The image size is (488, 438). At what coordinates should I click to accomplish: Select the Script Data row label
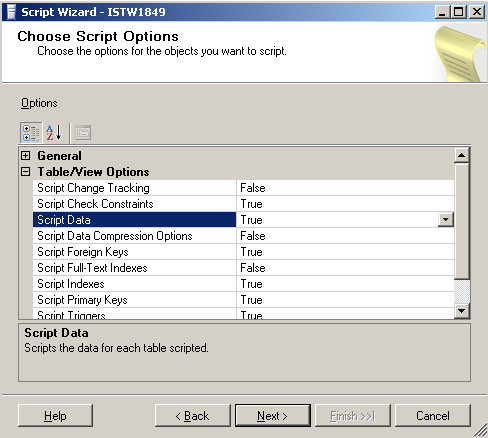point(134,220)
